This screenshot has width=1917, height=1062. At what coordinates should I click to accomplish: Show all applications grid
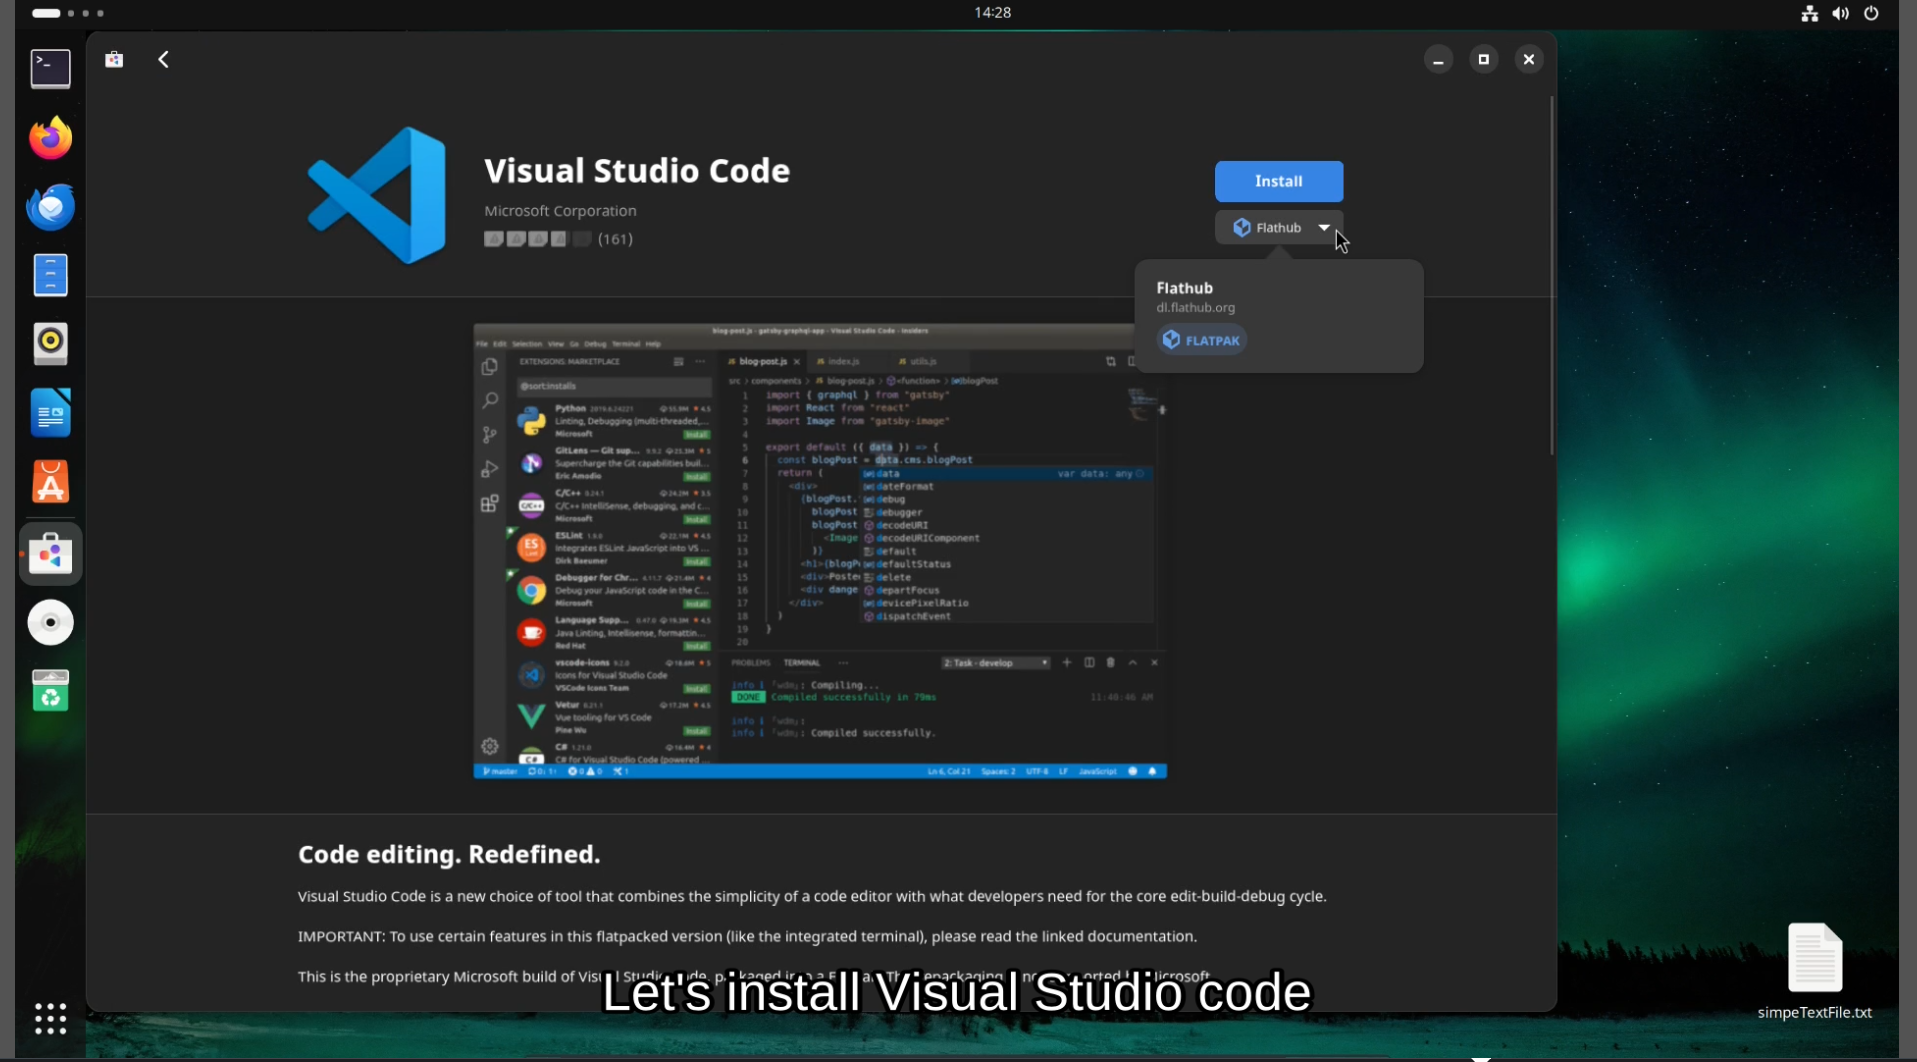point(50,1018)
